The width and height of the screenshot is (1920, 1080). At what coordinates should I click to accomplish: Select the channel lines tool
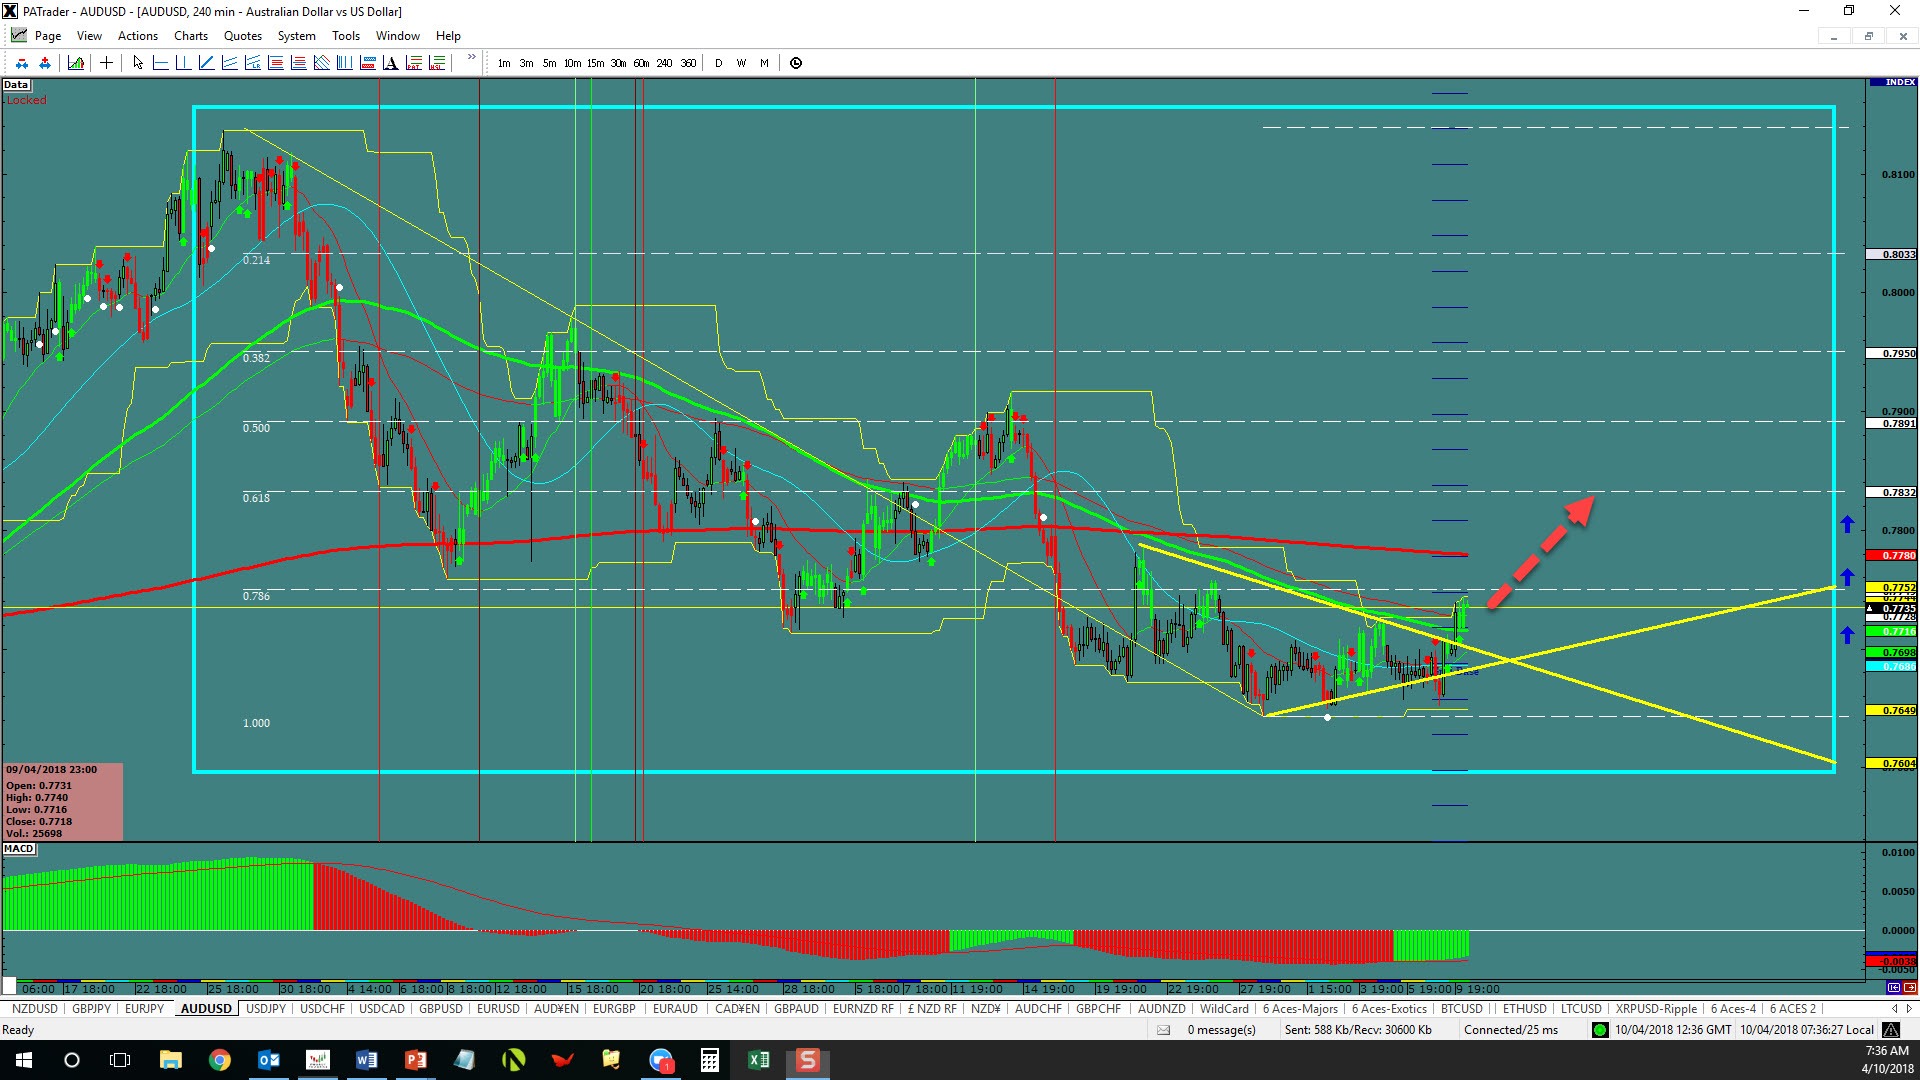tap(229, 63)
